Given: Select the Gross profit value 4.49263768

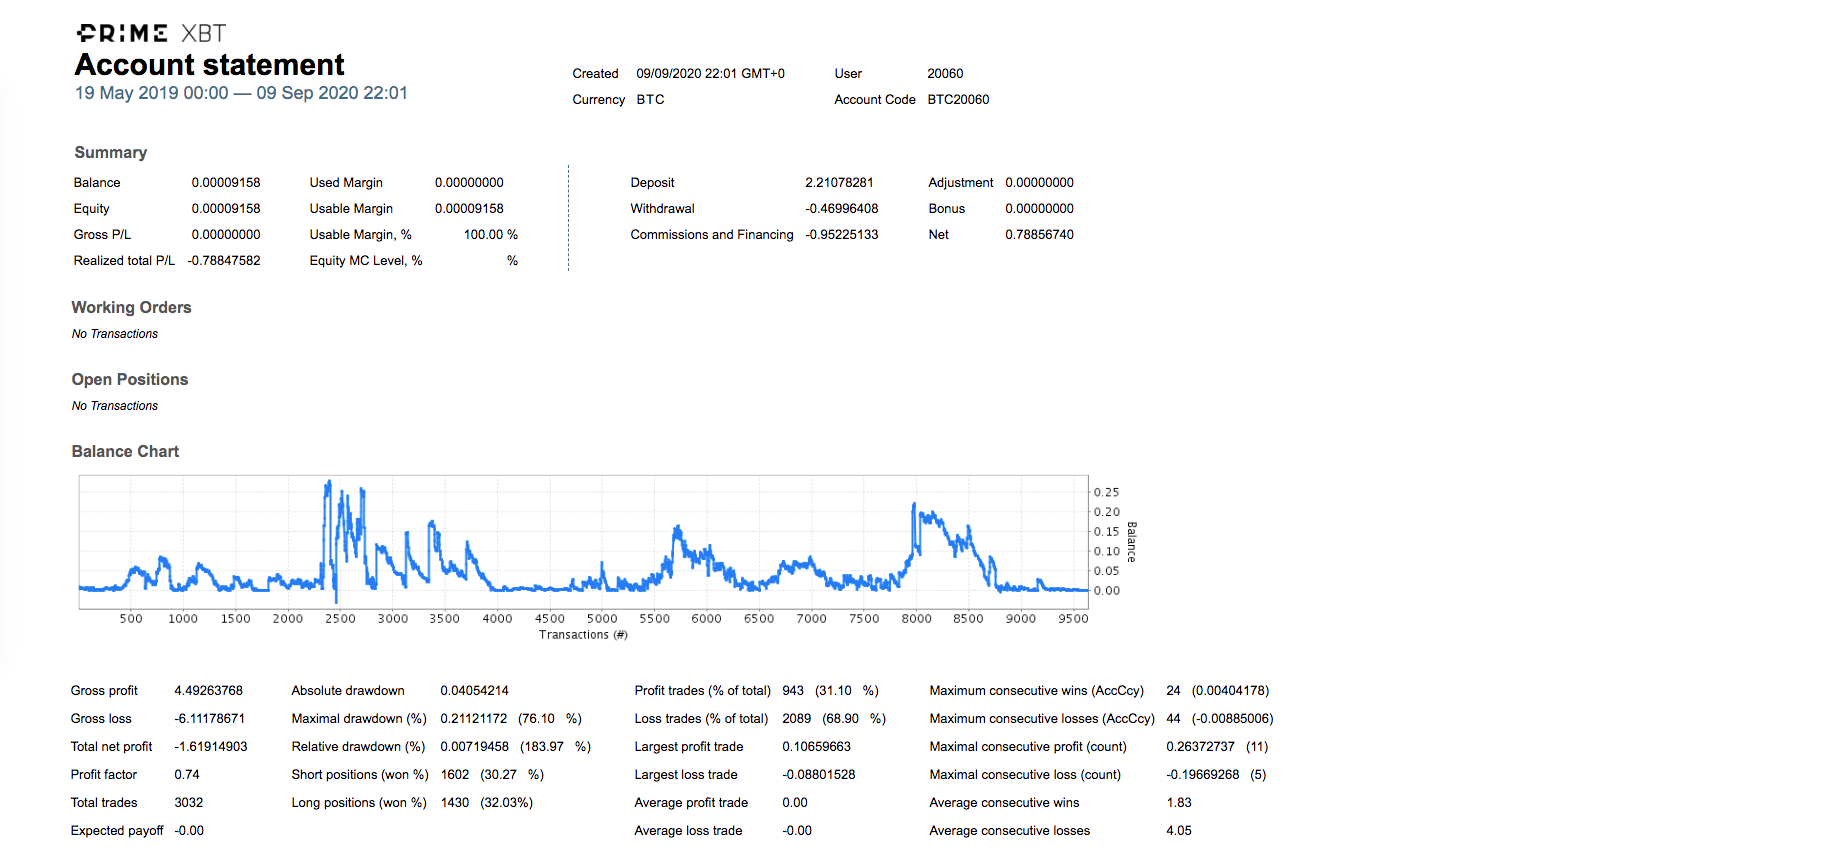Looking at the screenshot, I should point(208,691).
